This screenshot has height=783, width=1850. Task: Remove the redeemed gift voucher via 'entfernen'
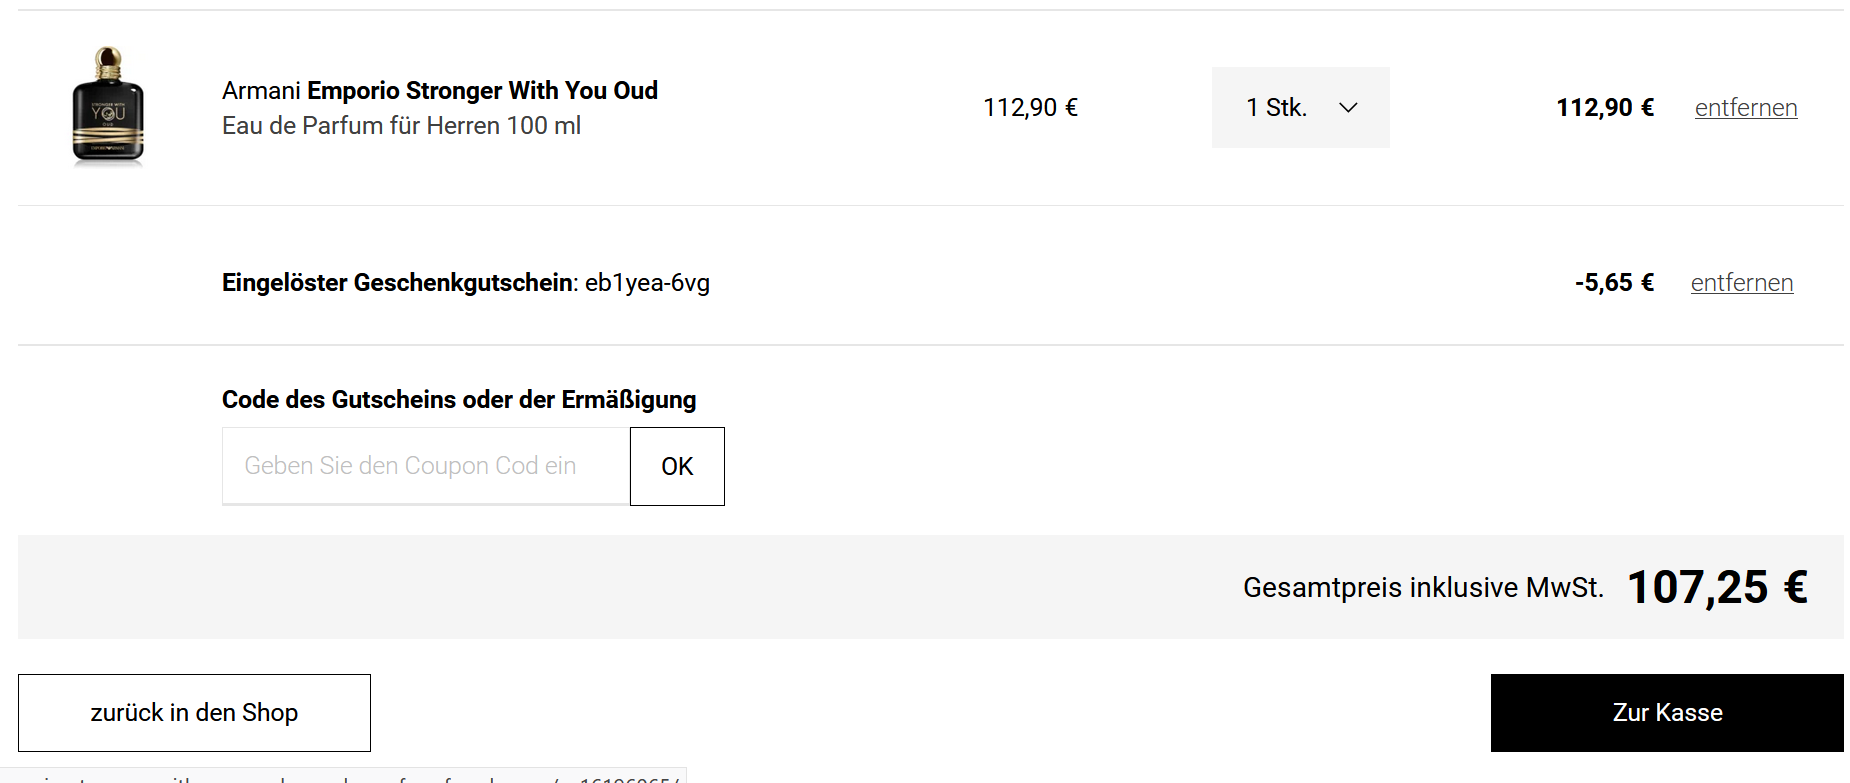click(x=1741, y=283)
